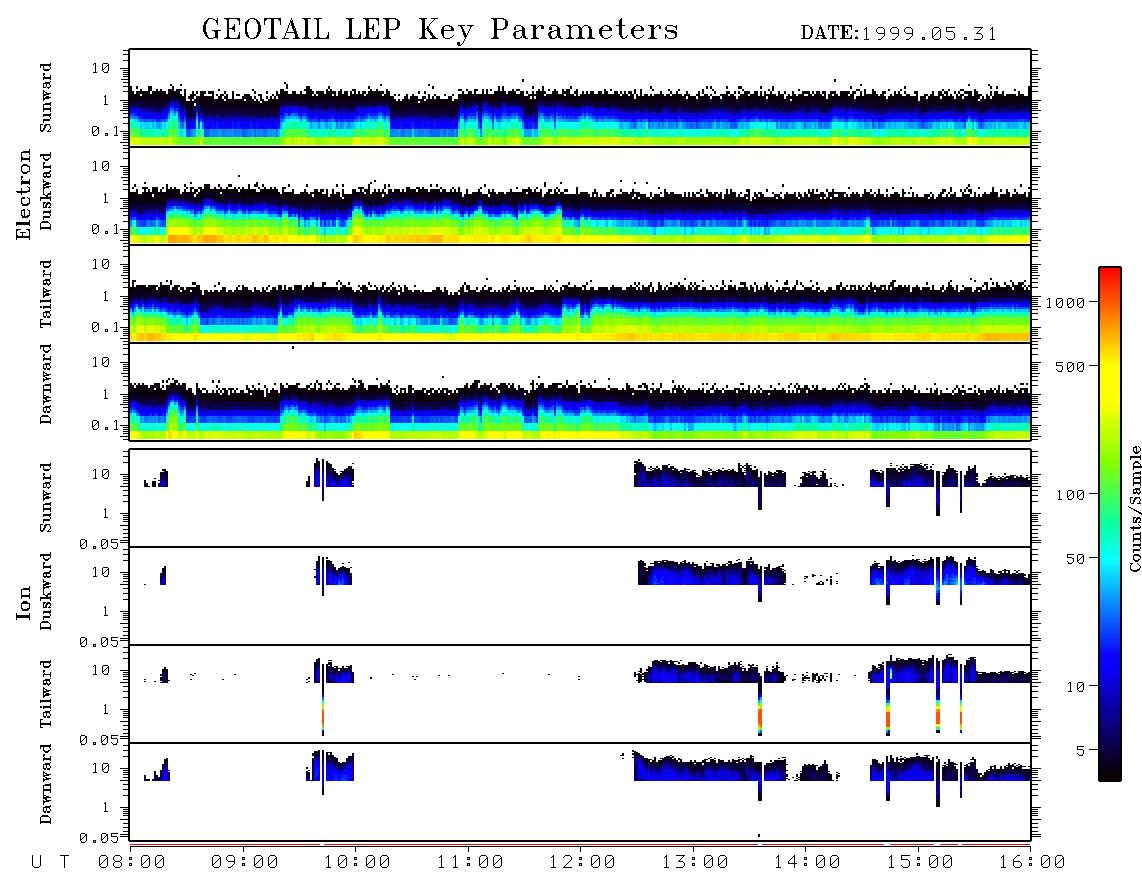The width and height of the screenshot is (1142, 880).
Task: Click the '5' colorbar tick value
Action: [x=1080, y=750]
